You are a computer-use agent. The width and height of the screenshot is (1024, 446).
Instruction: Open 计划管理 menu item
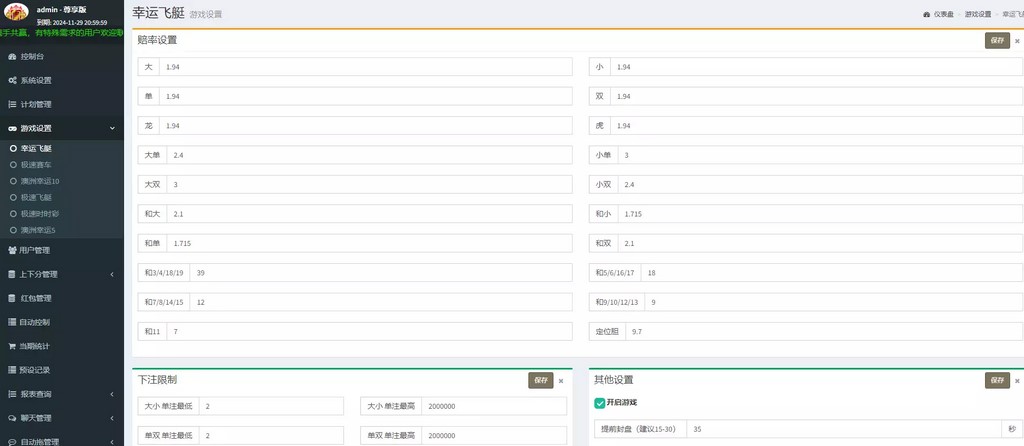click(62, 104)
